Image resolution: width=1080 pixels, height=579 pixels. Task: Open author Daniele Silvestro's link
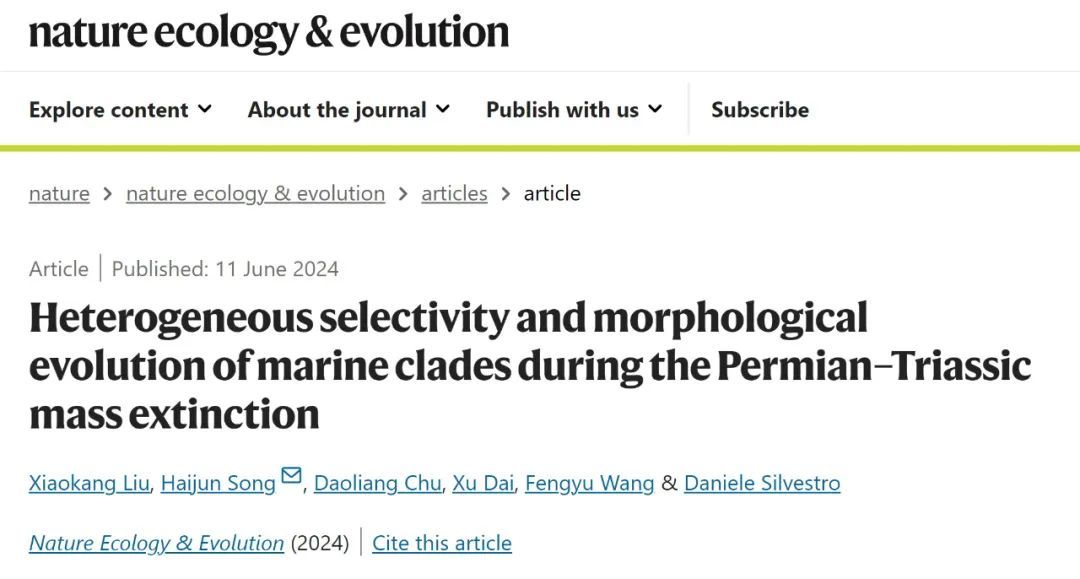pyautogui.click(x=762, y=483)
